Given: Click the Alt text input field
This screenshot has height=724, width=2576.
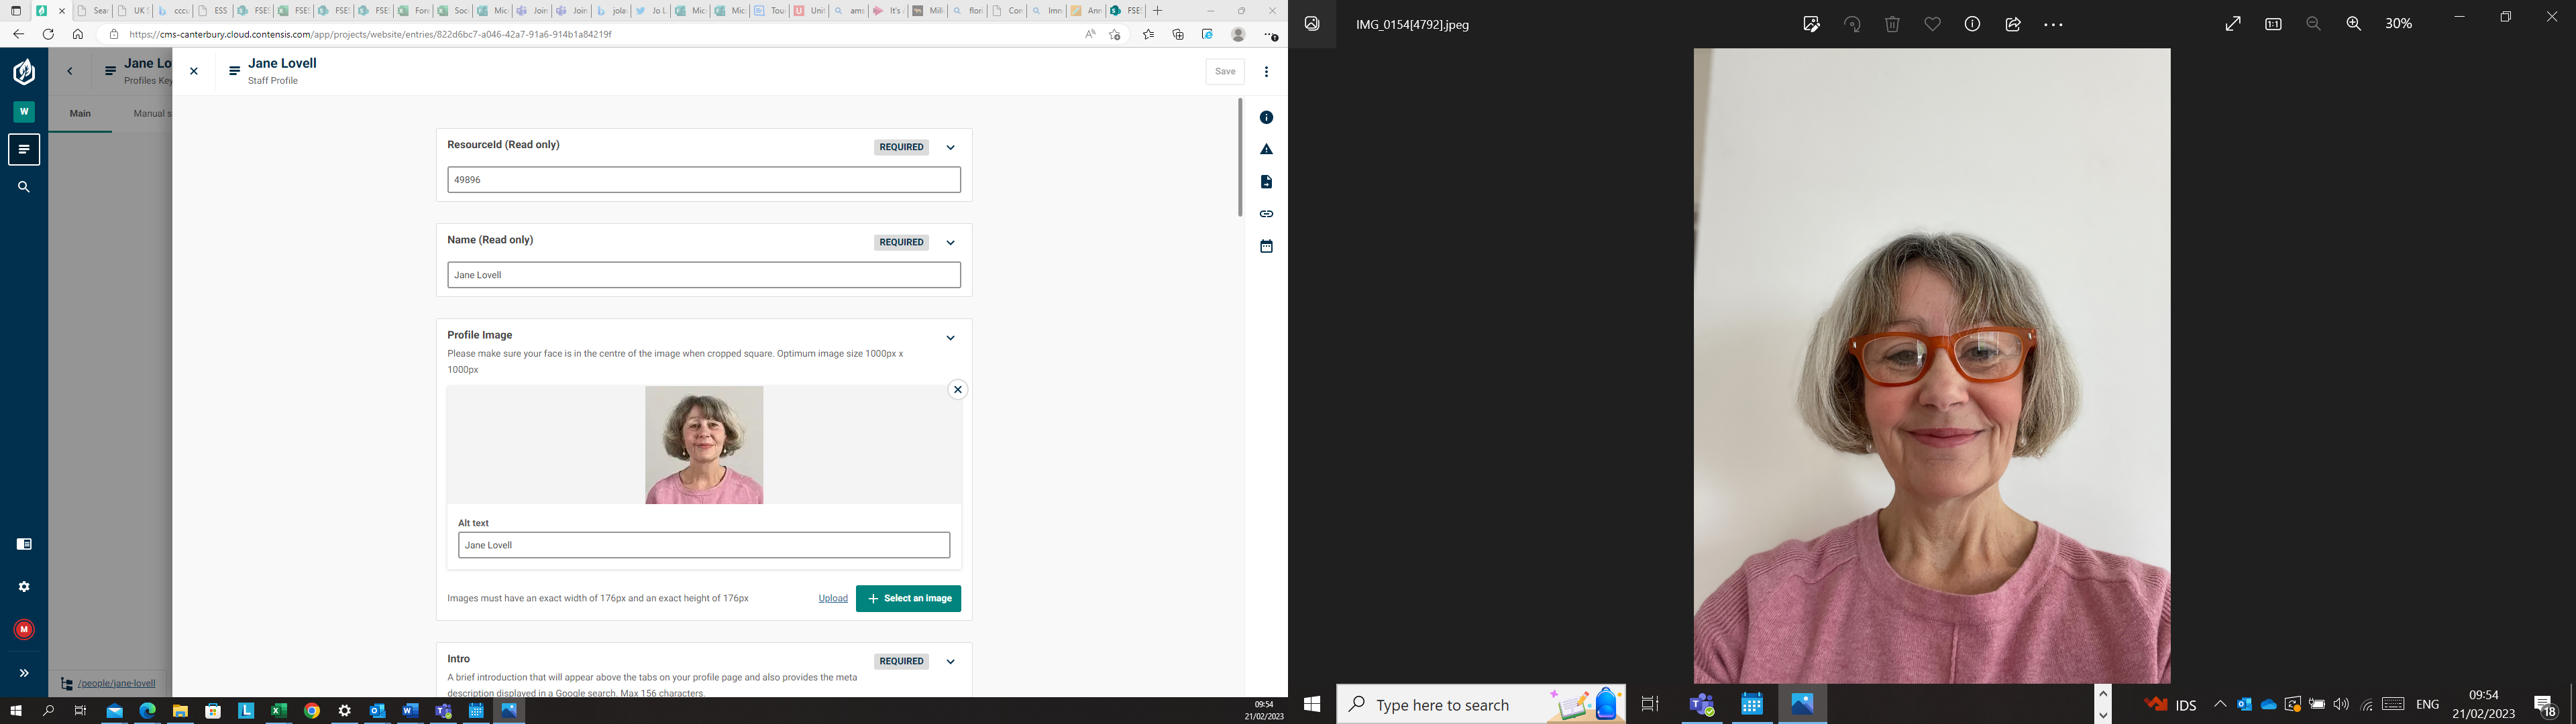Looking at the screenshot, I should pos(703,545).
